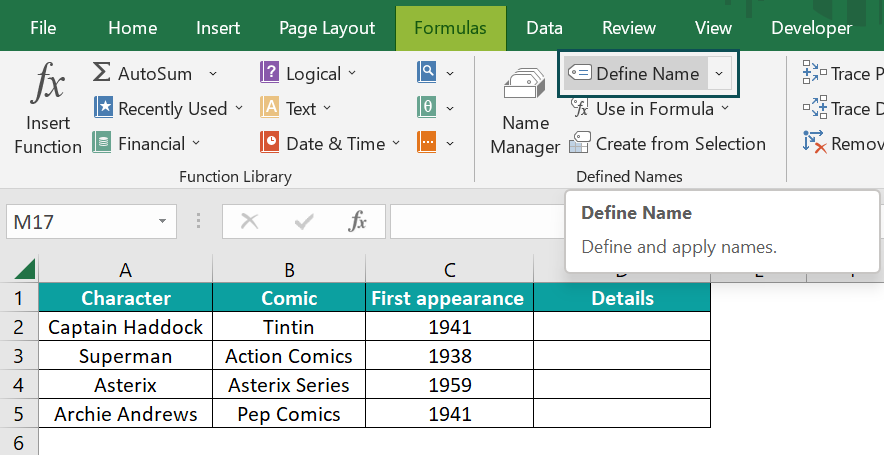Screen dimensions: 884x455
Task: Switch to the Home tab
Action: pyautogui.click(x=132, y=28)
